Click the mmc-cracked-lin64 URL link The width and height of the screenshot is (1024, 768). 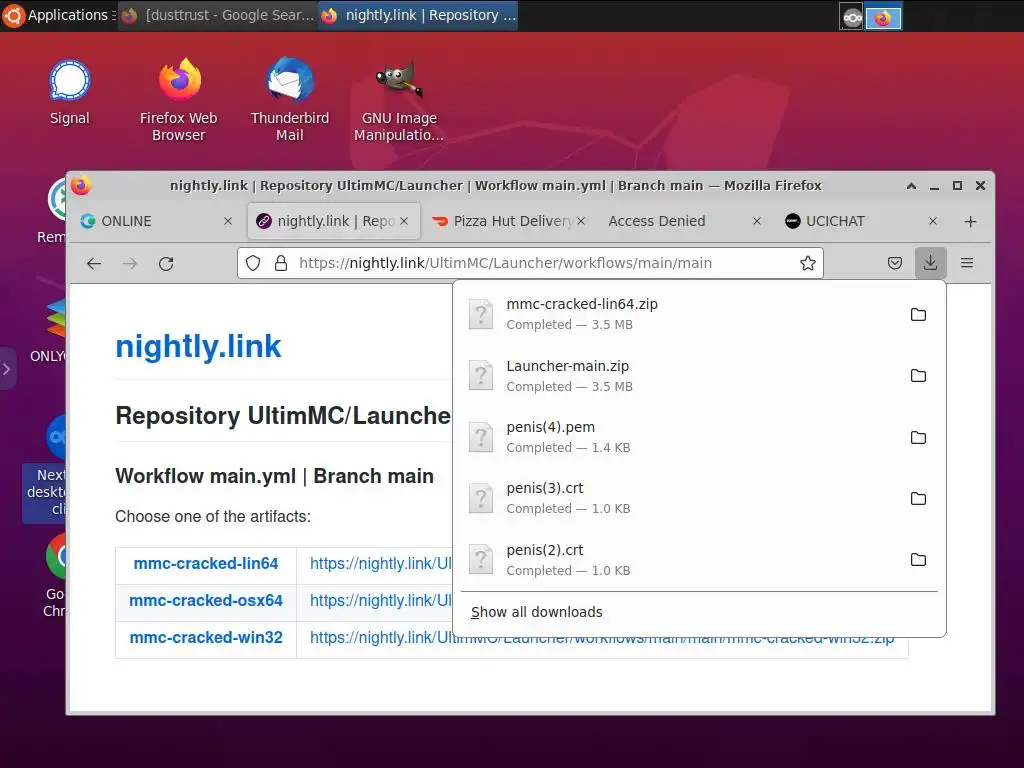point(381,564)
